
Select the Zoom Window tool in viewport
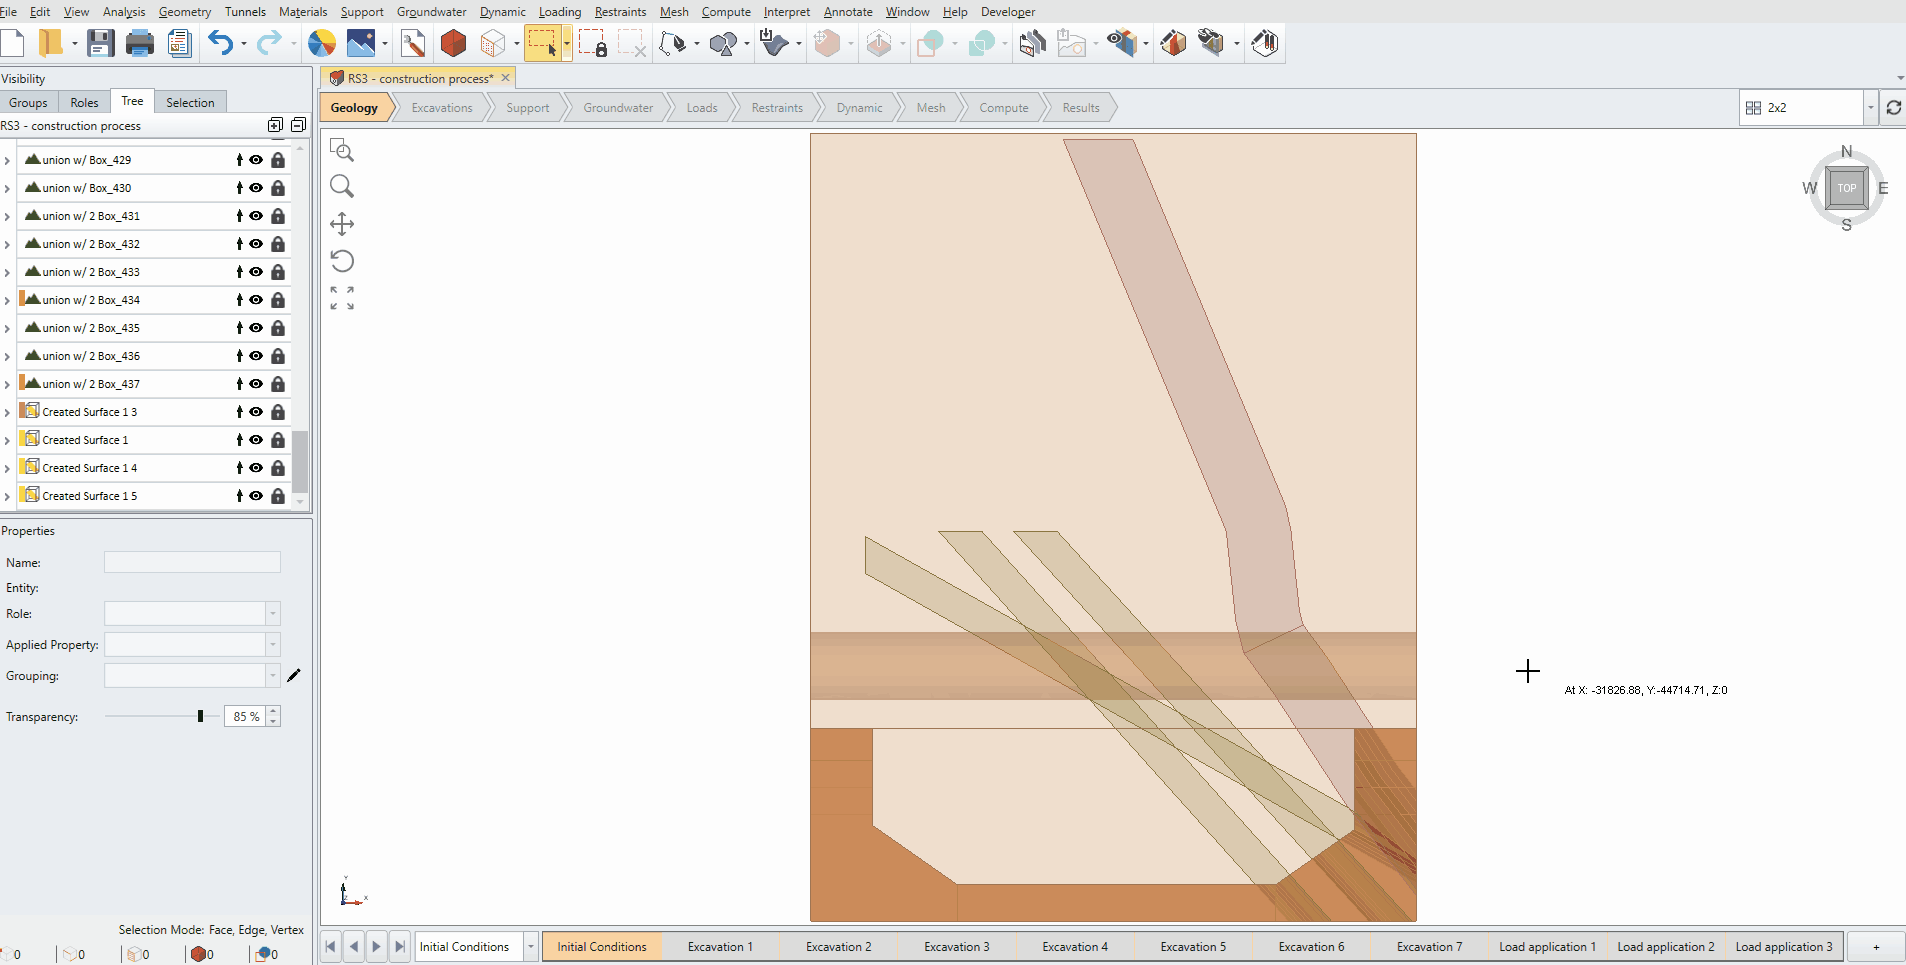coord(343,150)
